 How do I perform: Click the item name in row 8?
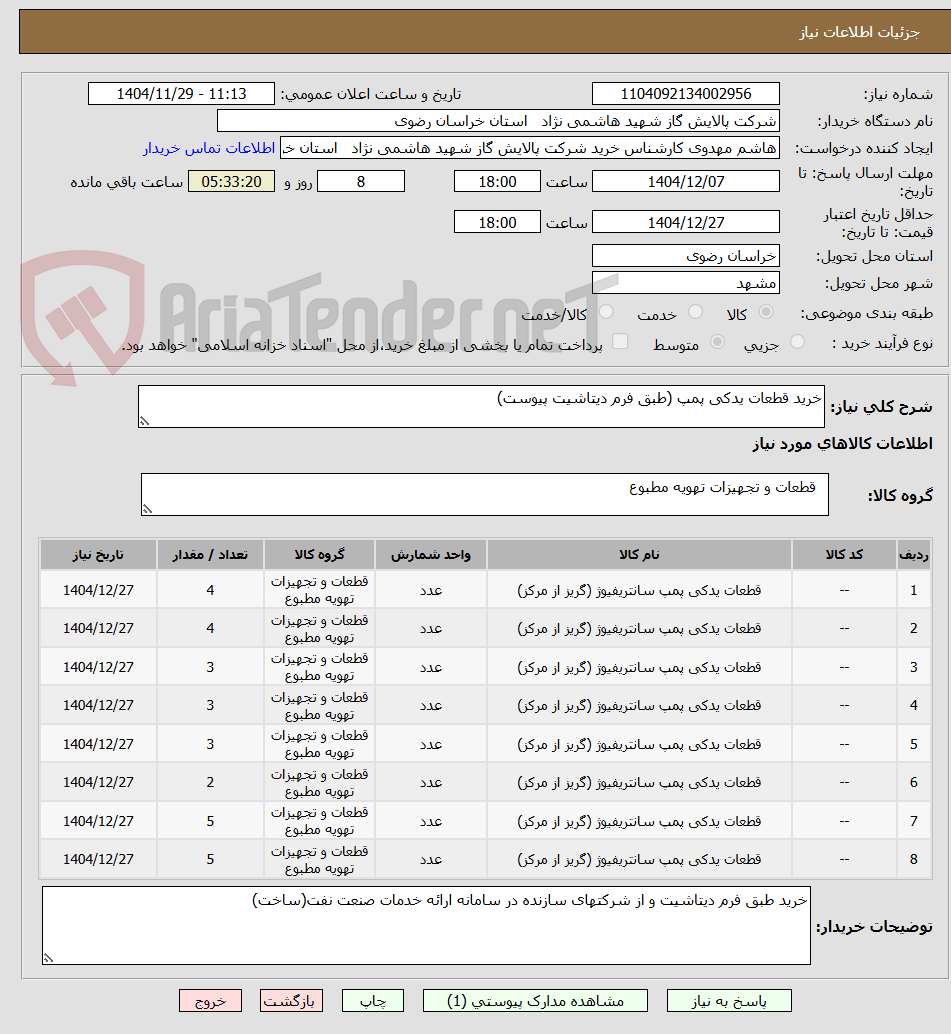click(639, 859)
